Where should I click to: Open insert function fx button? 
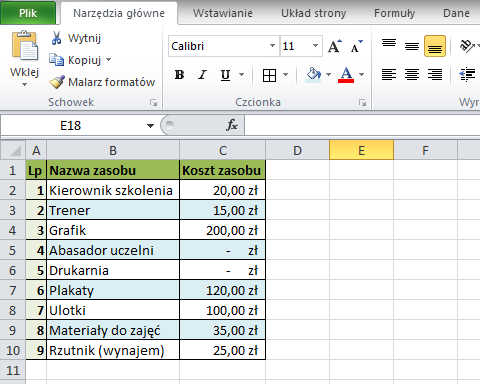[x=231, y=125]
